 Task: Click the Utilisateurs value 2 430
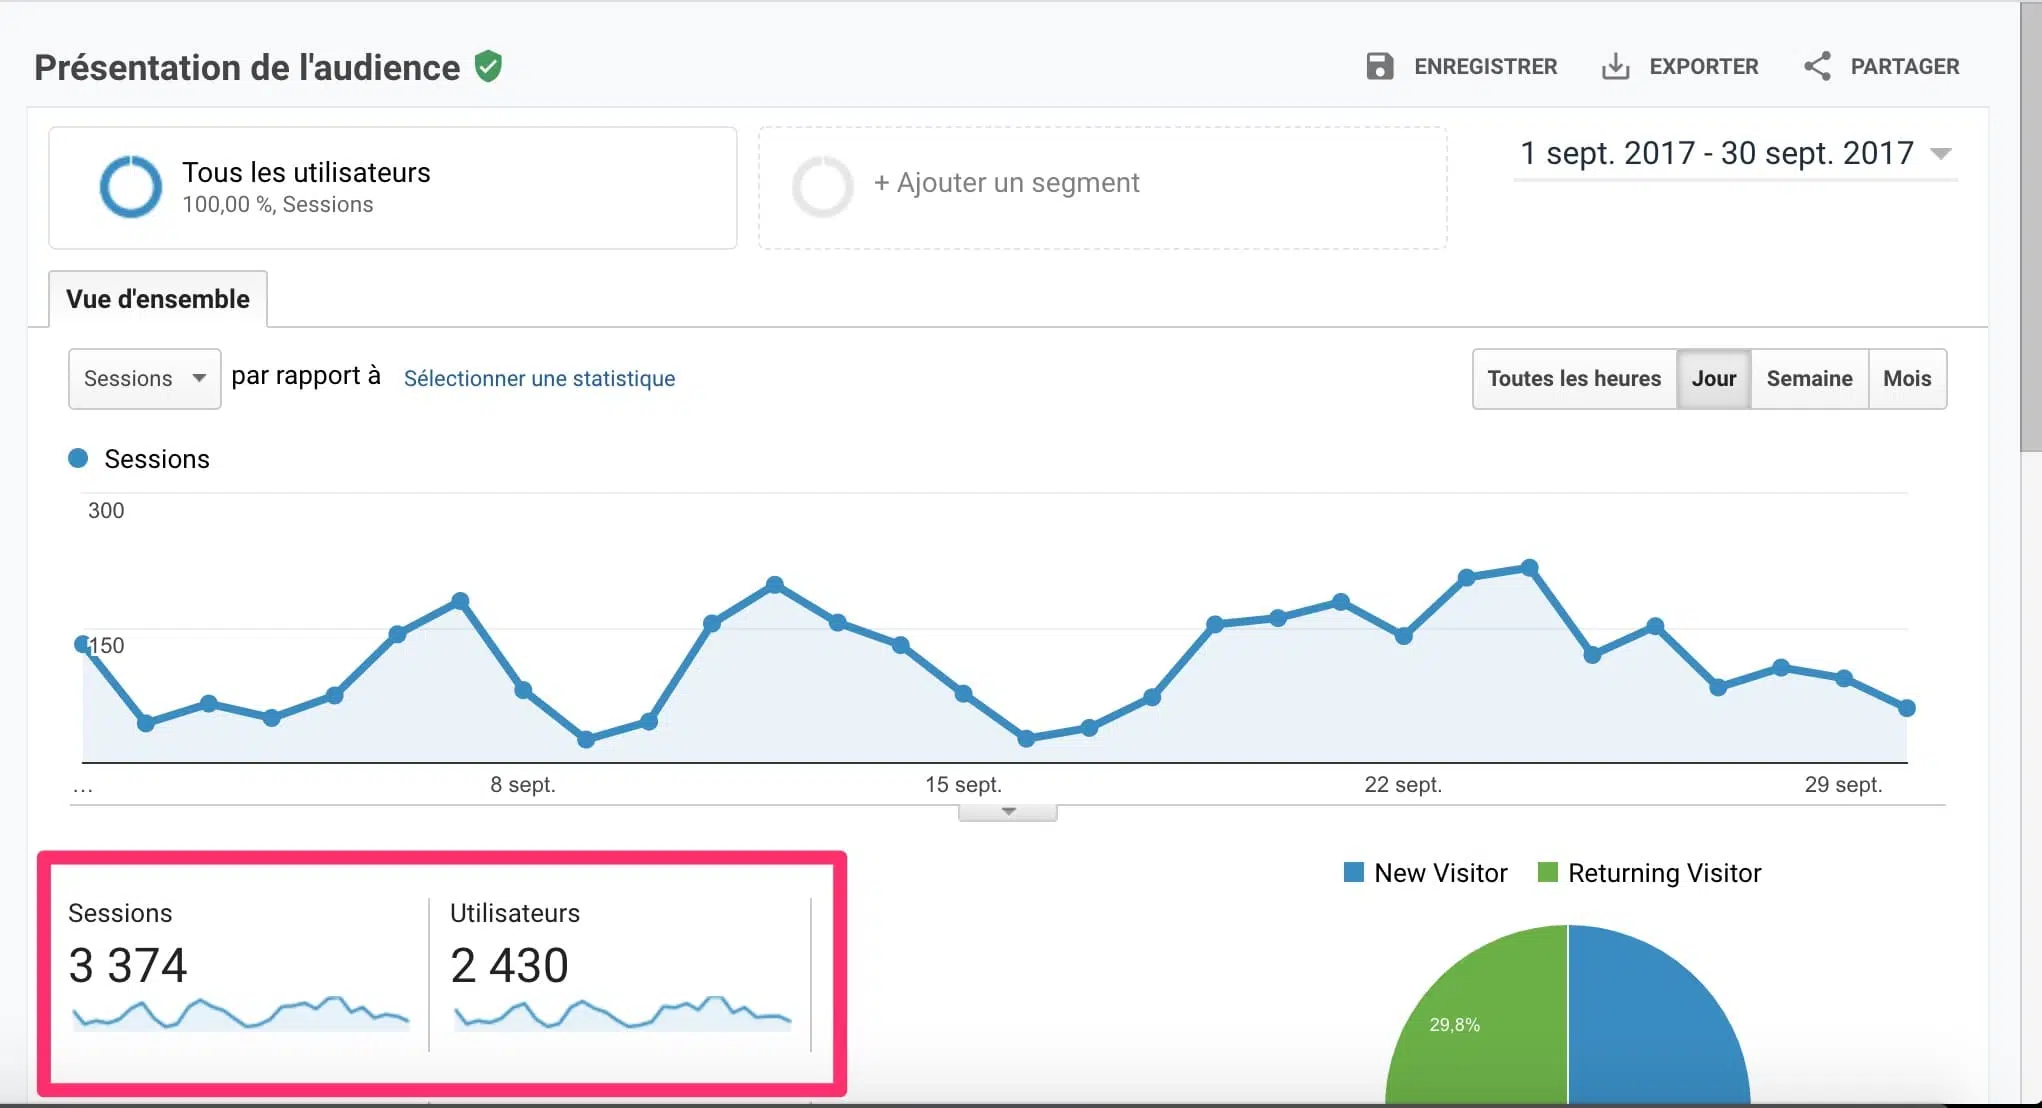[509, 965]
